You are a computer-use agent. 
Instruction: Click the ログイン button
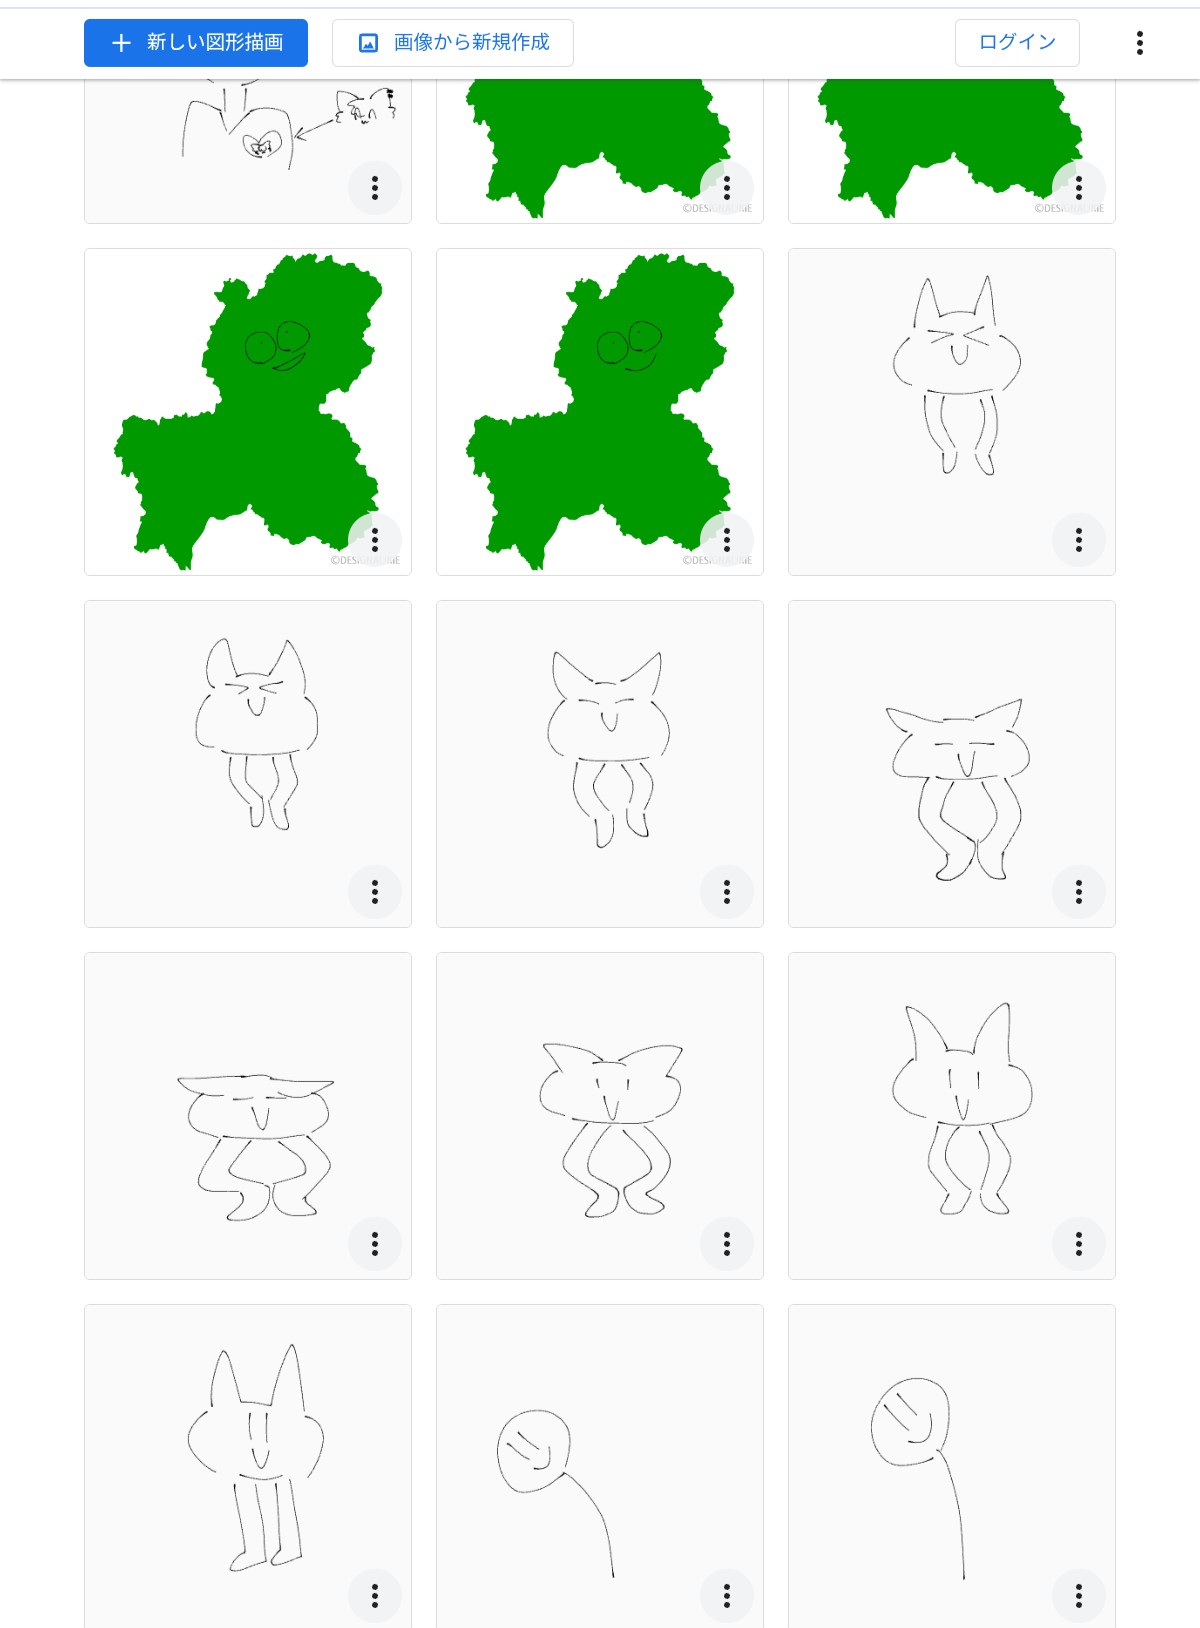(x=1017, y=43)
